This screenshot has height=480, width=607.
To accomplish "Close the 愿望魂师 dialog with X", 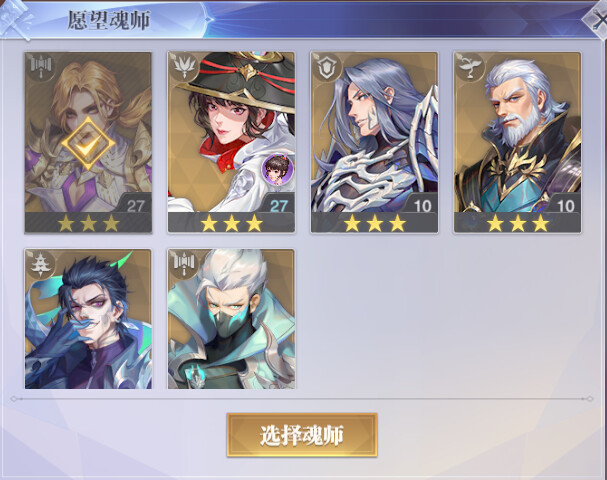I will pyautogui.click(x=596, y=19).
